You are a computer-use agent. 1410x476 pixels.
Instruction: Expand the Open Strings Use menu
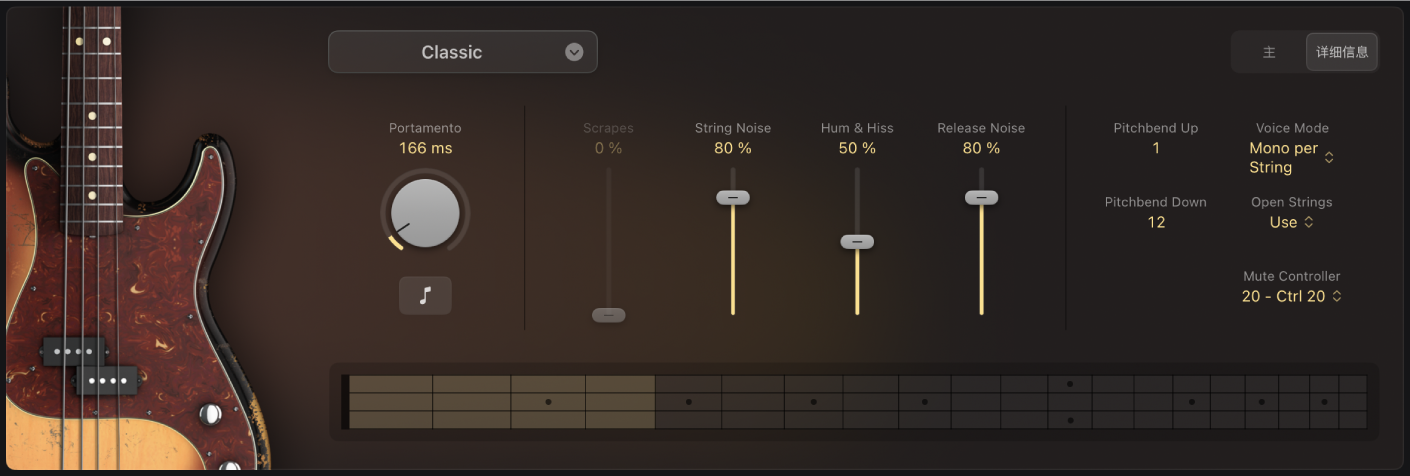1292,222
